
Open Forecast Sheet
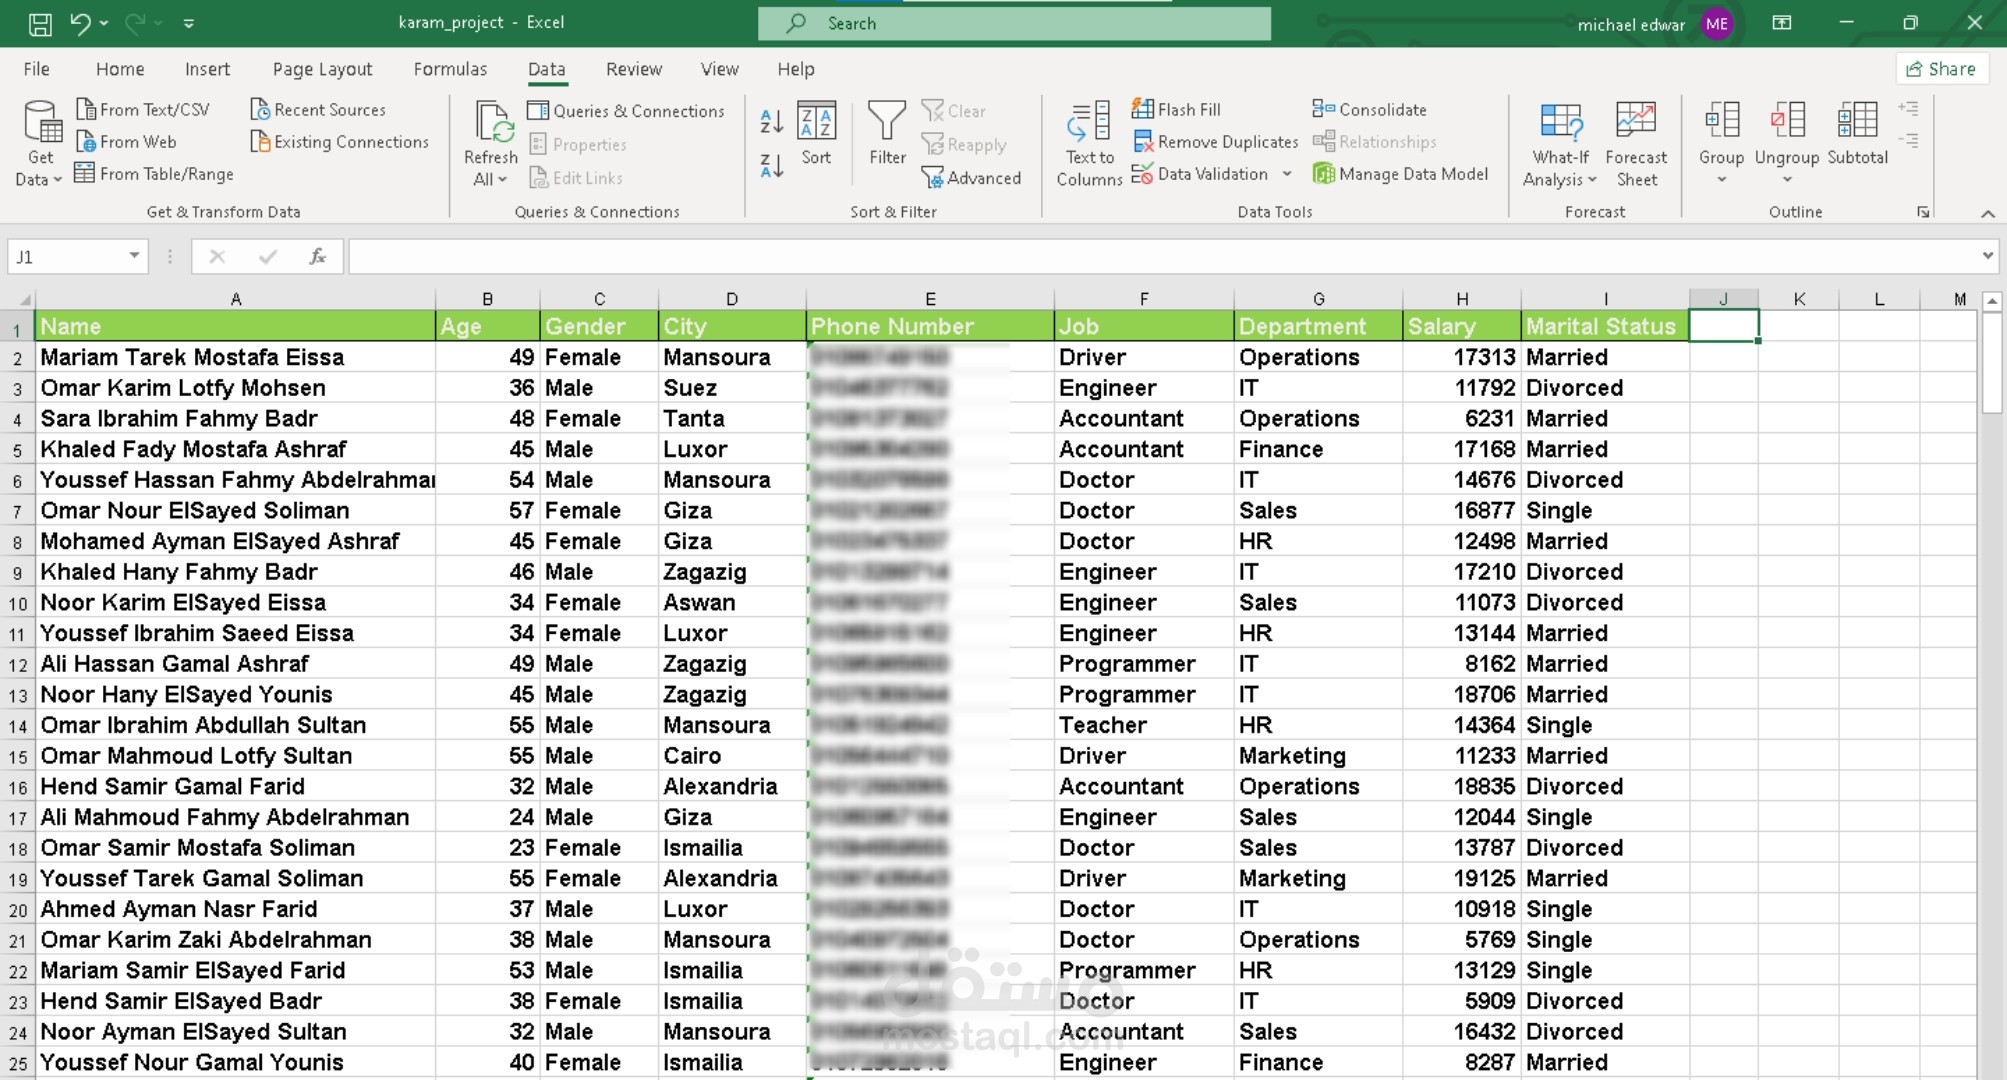1636,144
